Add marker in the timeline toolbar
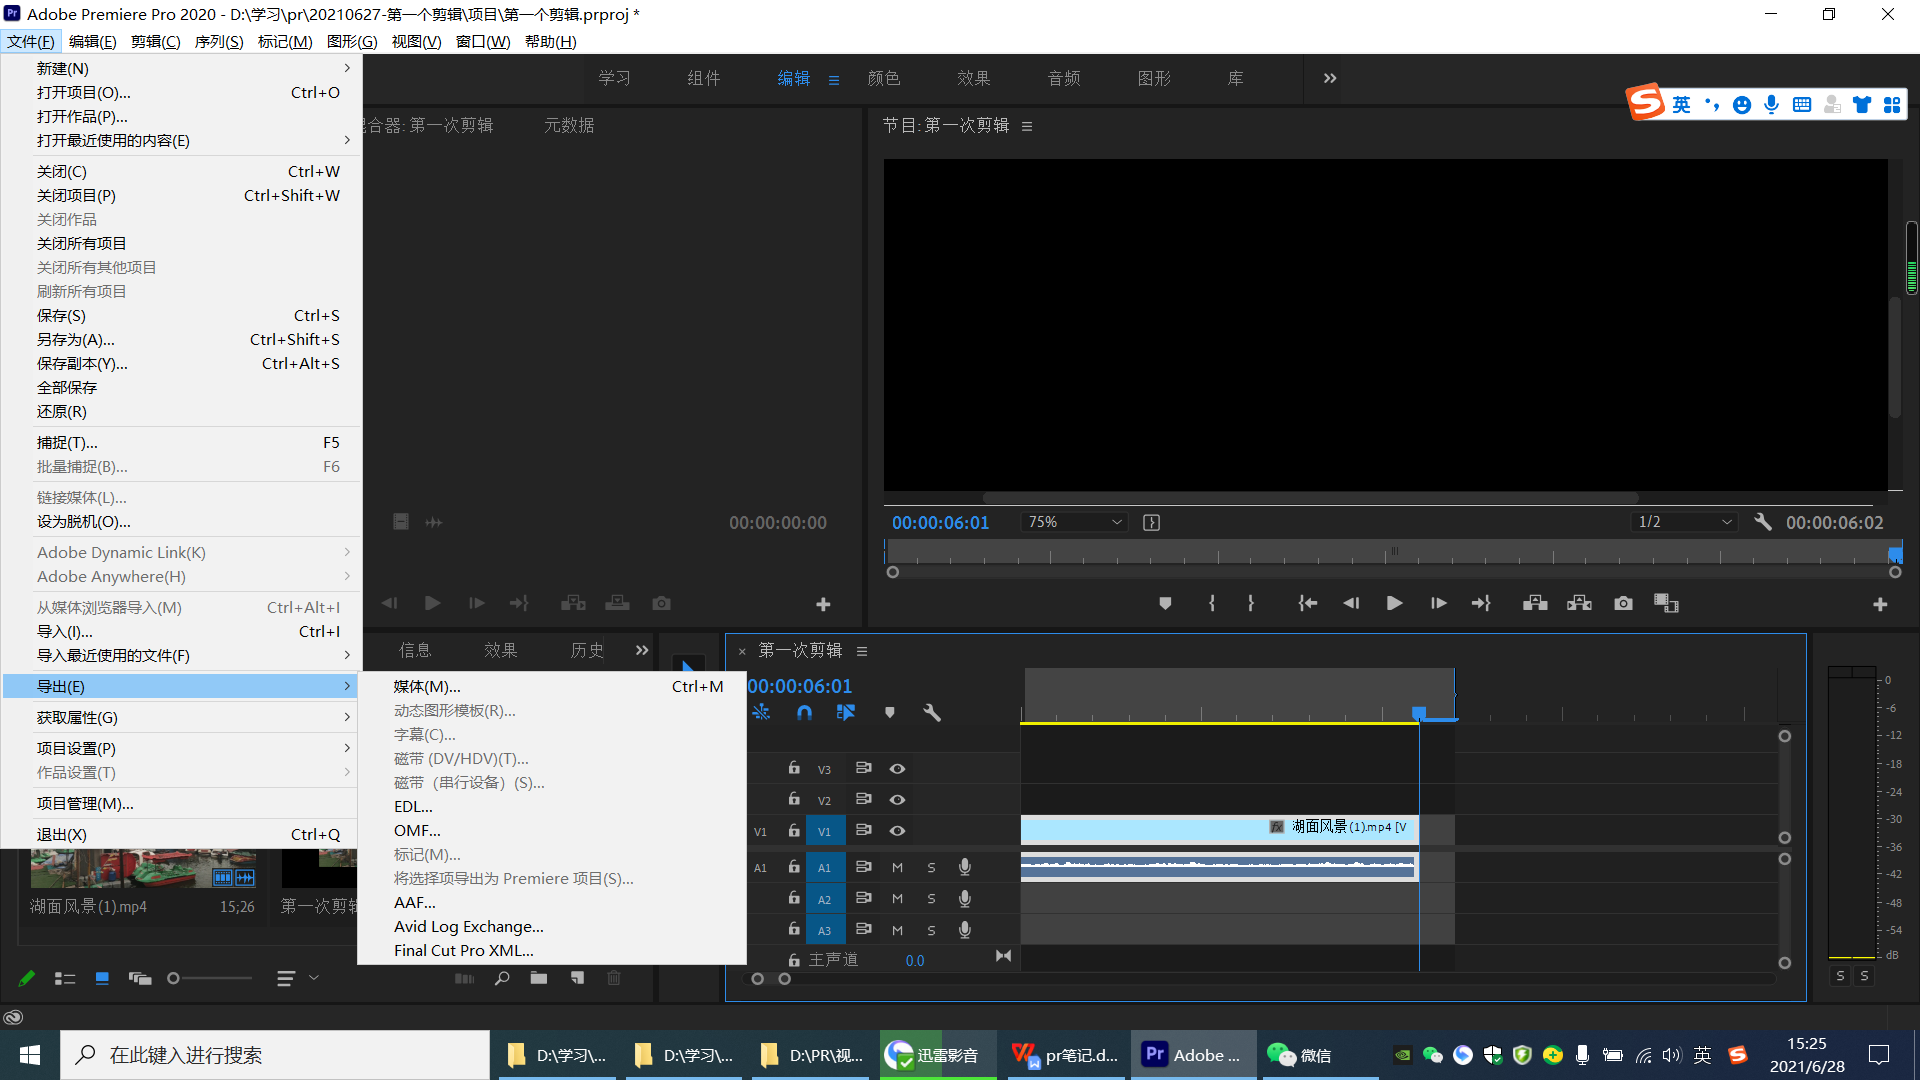Screen dimensions: 1920x1080 [x=889, y=712]
